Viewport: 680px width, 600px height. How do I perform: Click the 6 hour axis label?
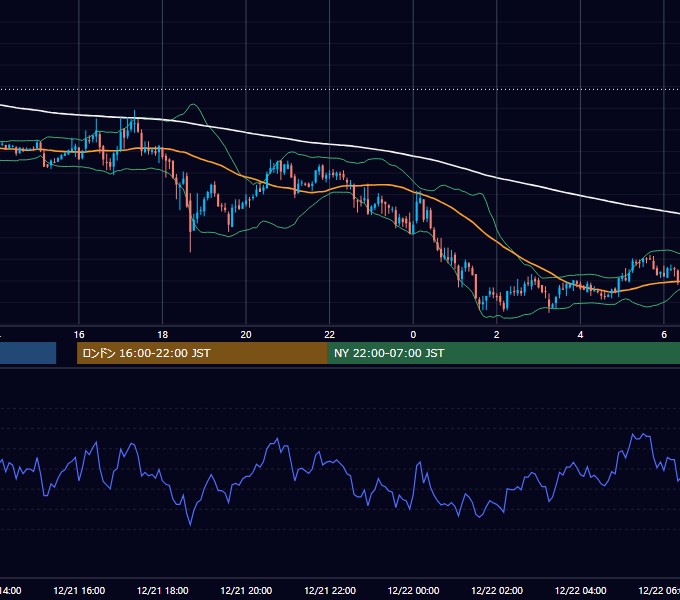[664, 335]
